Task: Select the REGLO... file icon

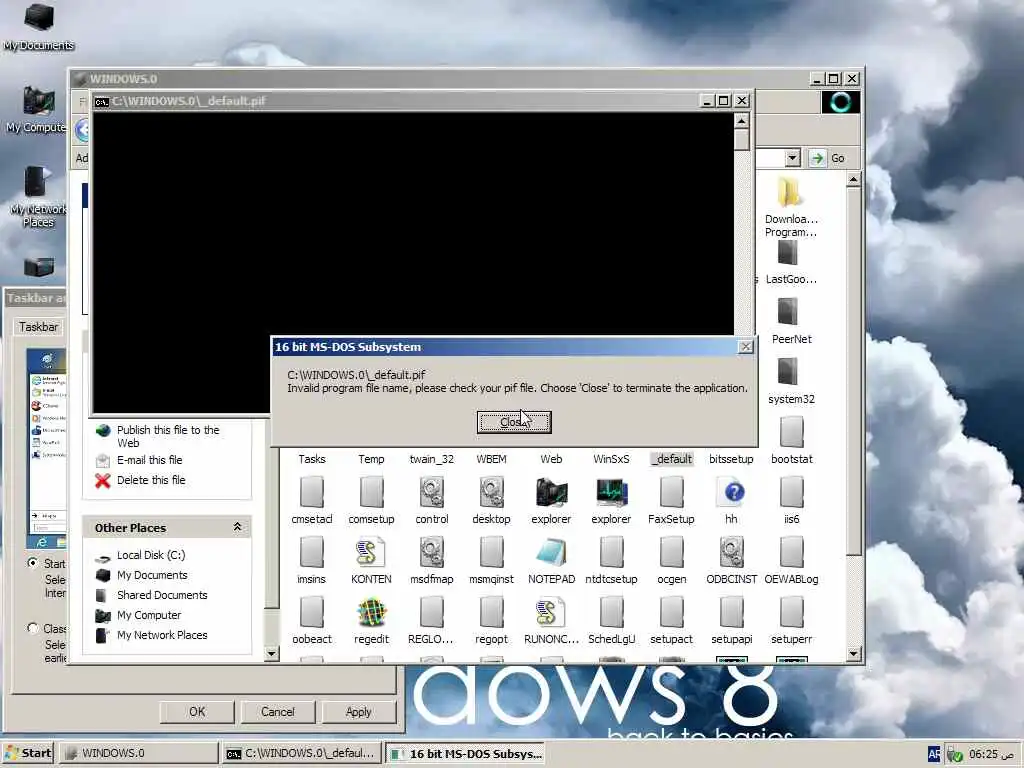Action: pos(432,613)
